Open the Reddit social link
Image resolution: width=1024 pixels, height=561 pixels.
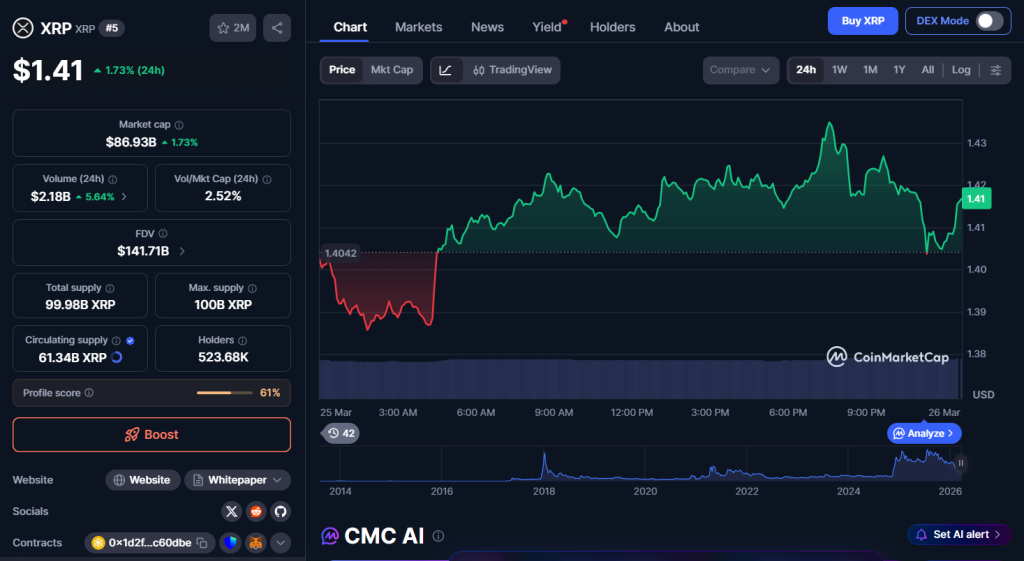256,511
